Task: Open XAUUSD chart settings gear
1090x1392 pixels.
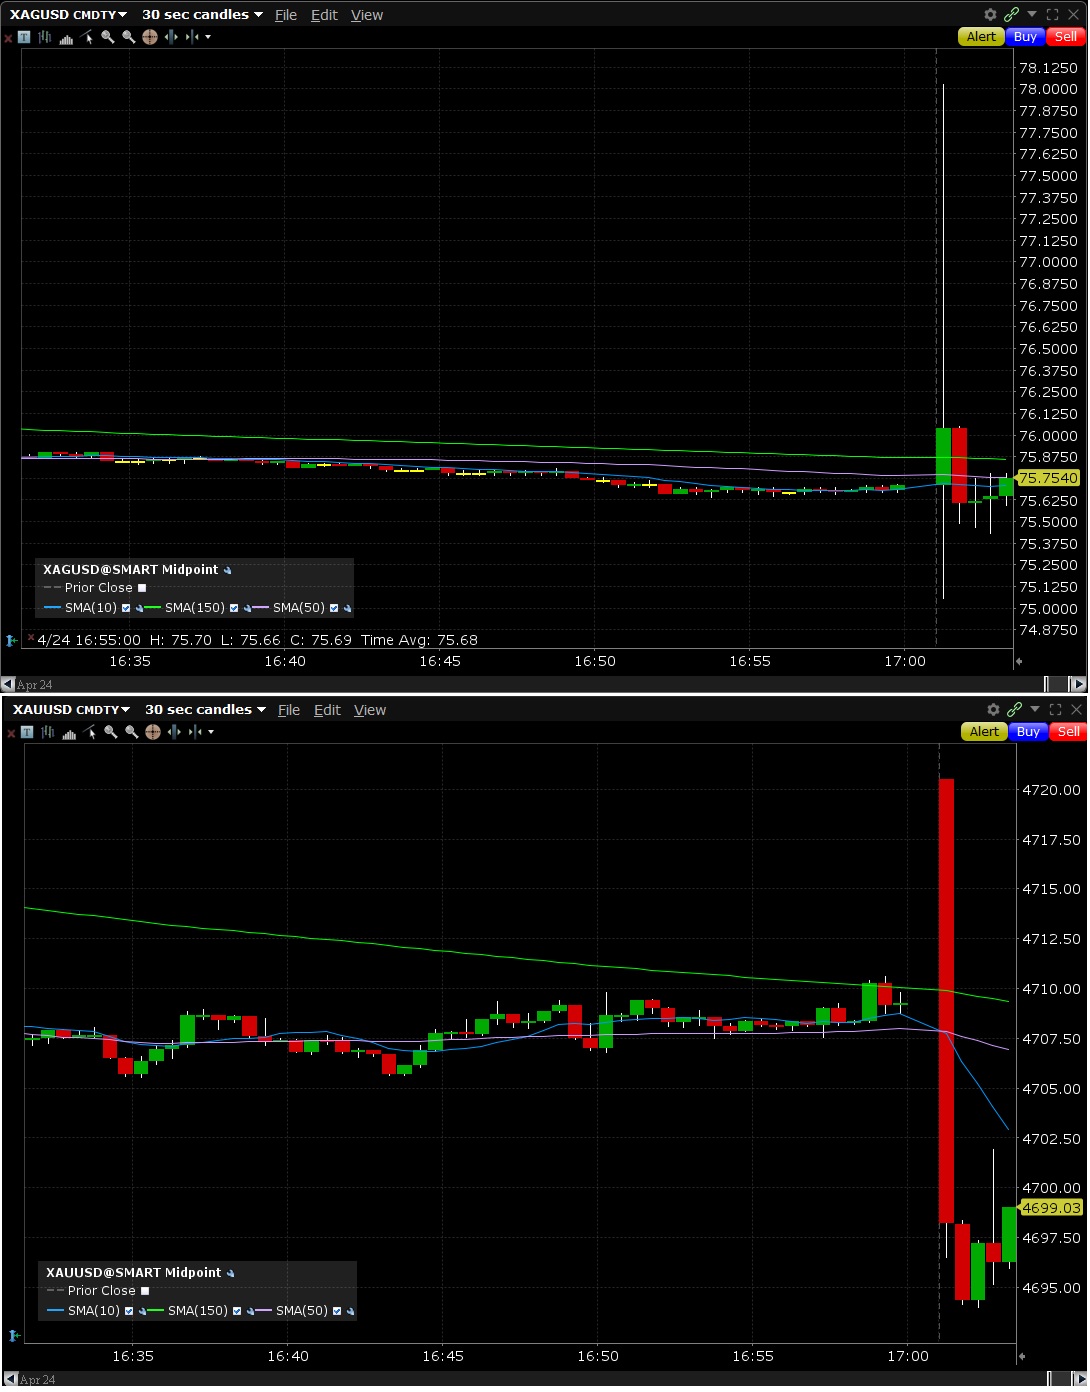Action: pos(993,709)
